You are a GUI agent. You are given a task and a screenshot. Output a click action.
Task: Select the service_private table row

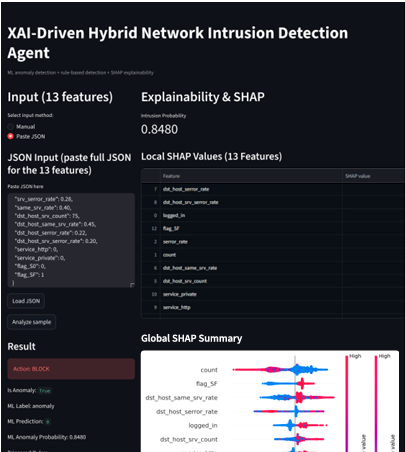[273, 294]
